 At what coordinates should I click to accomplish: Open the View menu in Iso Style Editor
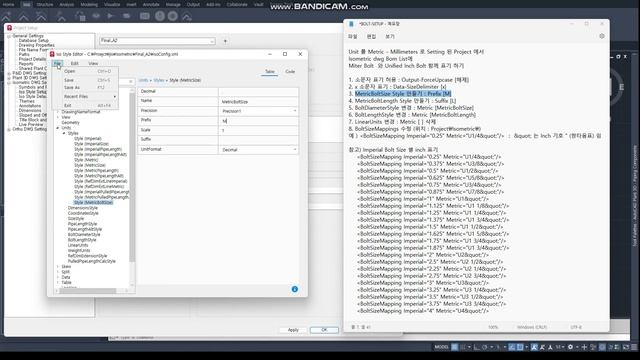pos(93,64)
